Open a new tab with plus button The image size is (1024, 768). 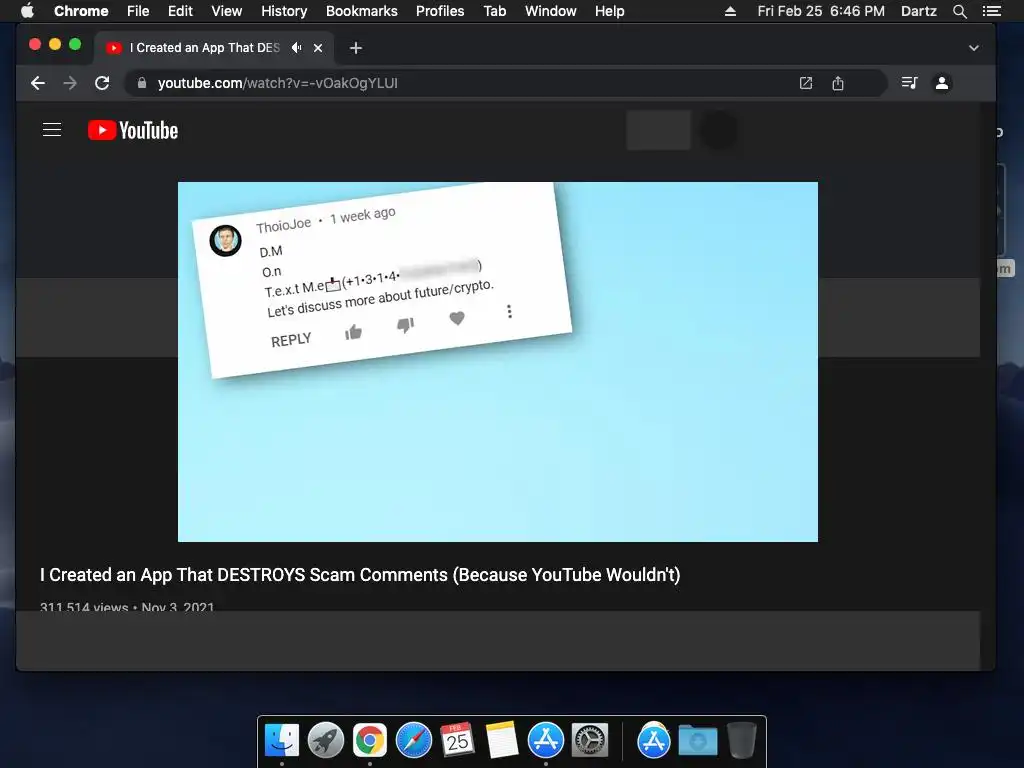point(355,48)
